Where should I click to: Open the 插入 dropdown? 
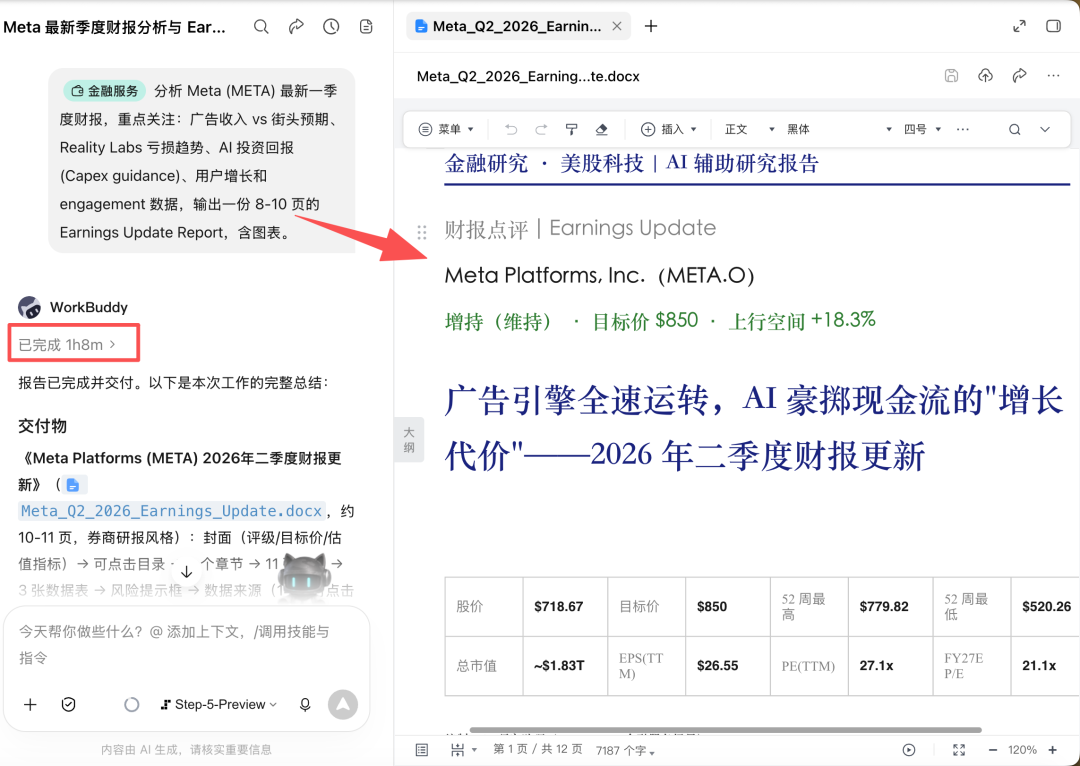click(669, 130)
